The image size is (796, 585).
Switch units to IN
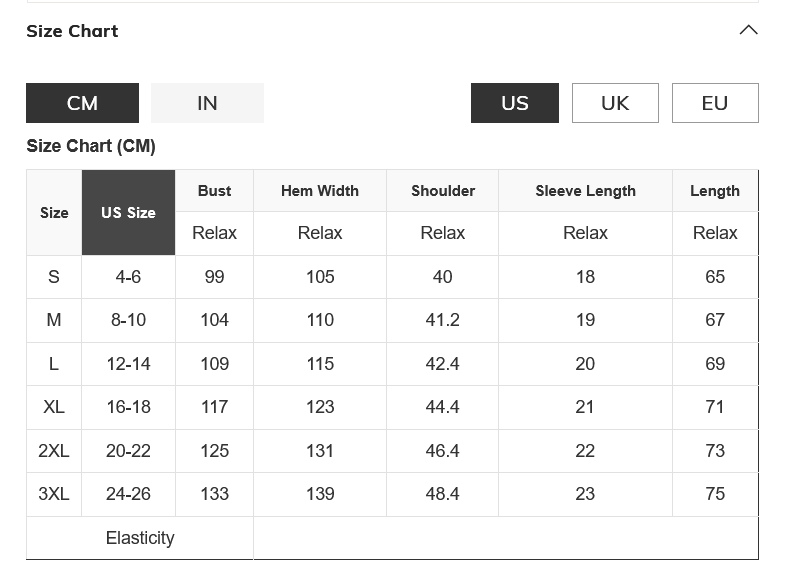[x=207, y=103]
